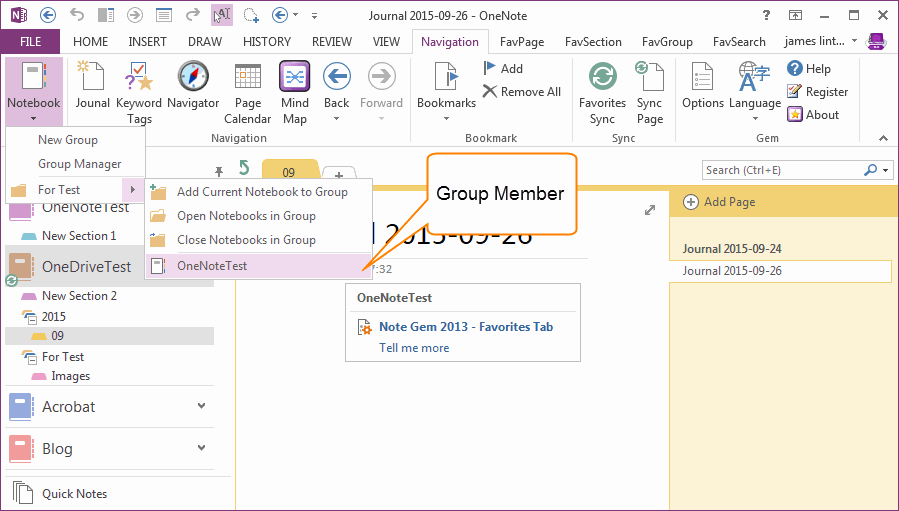Open the Mind Map tool
The image size is (899, 511).
pyautogui.click(x=295, y=92)
